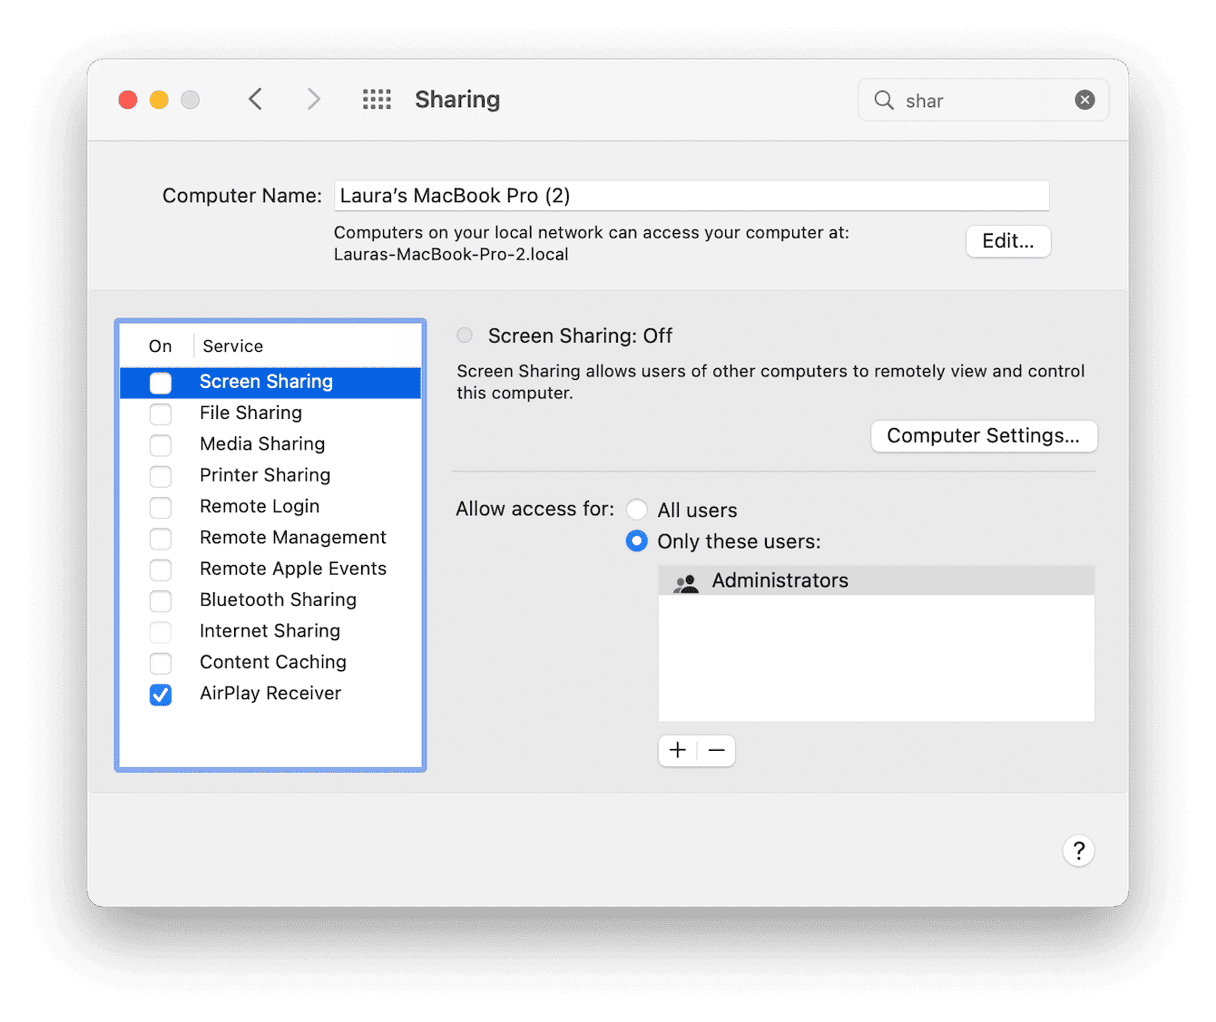Image resolution: width=1216 pixels, height=1022 pixels.
Task: Enable the File Sharing checkbox
Action: [x=161, y=413]
